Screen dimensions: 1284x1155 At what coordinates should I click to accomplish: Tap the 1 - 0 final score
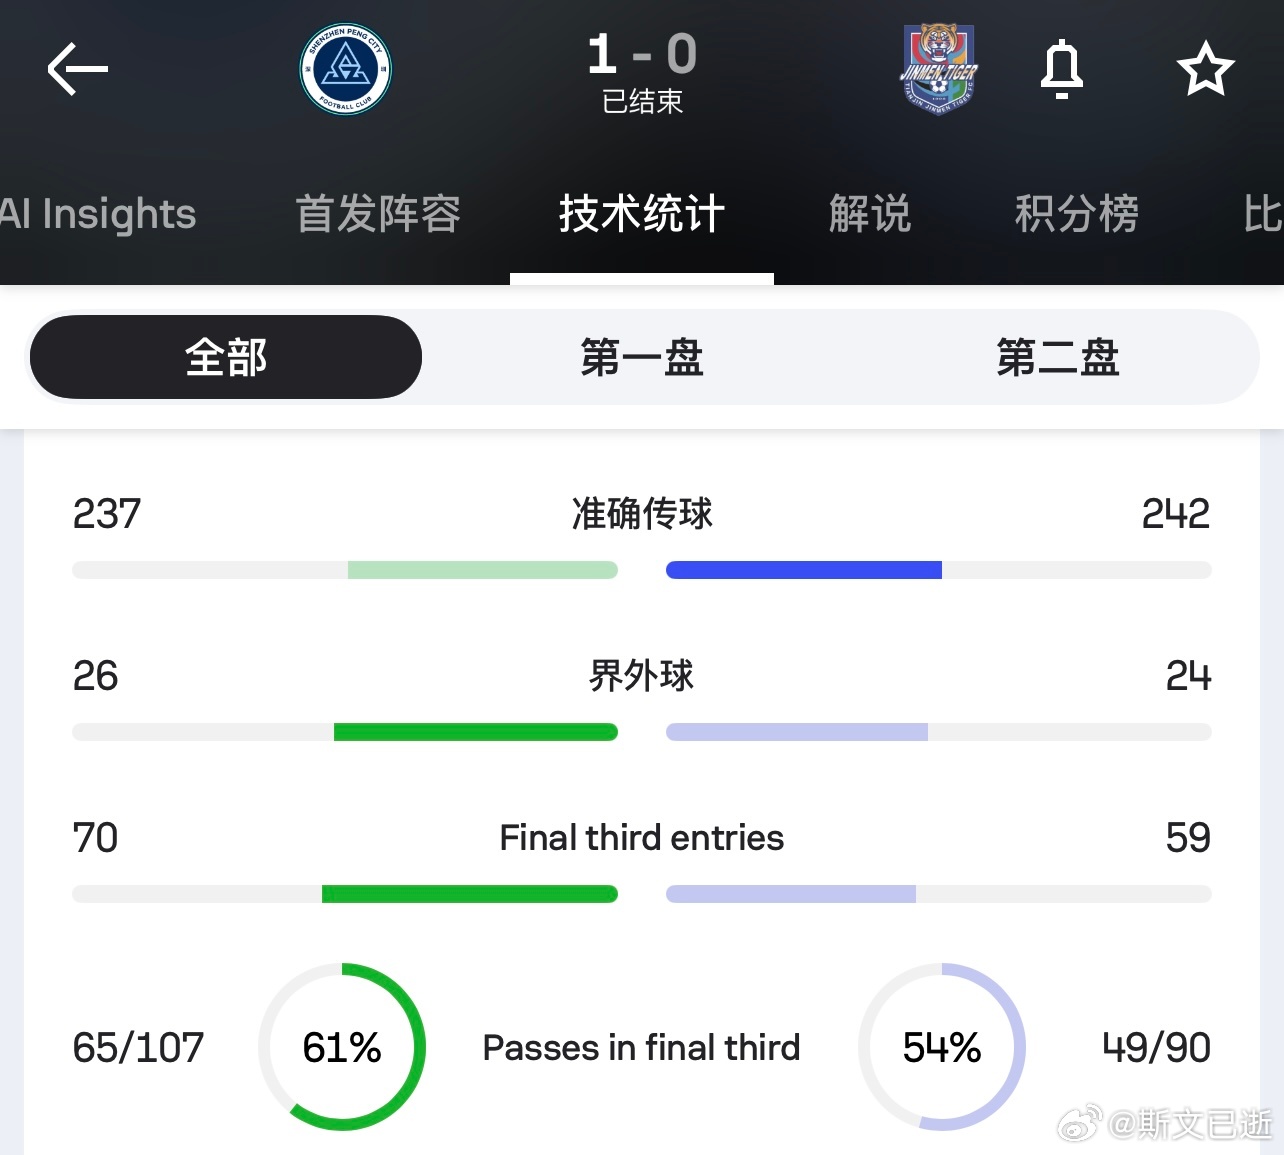coord(642,54)
